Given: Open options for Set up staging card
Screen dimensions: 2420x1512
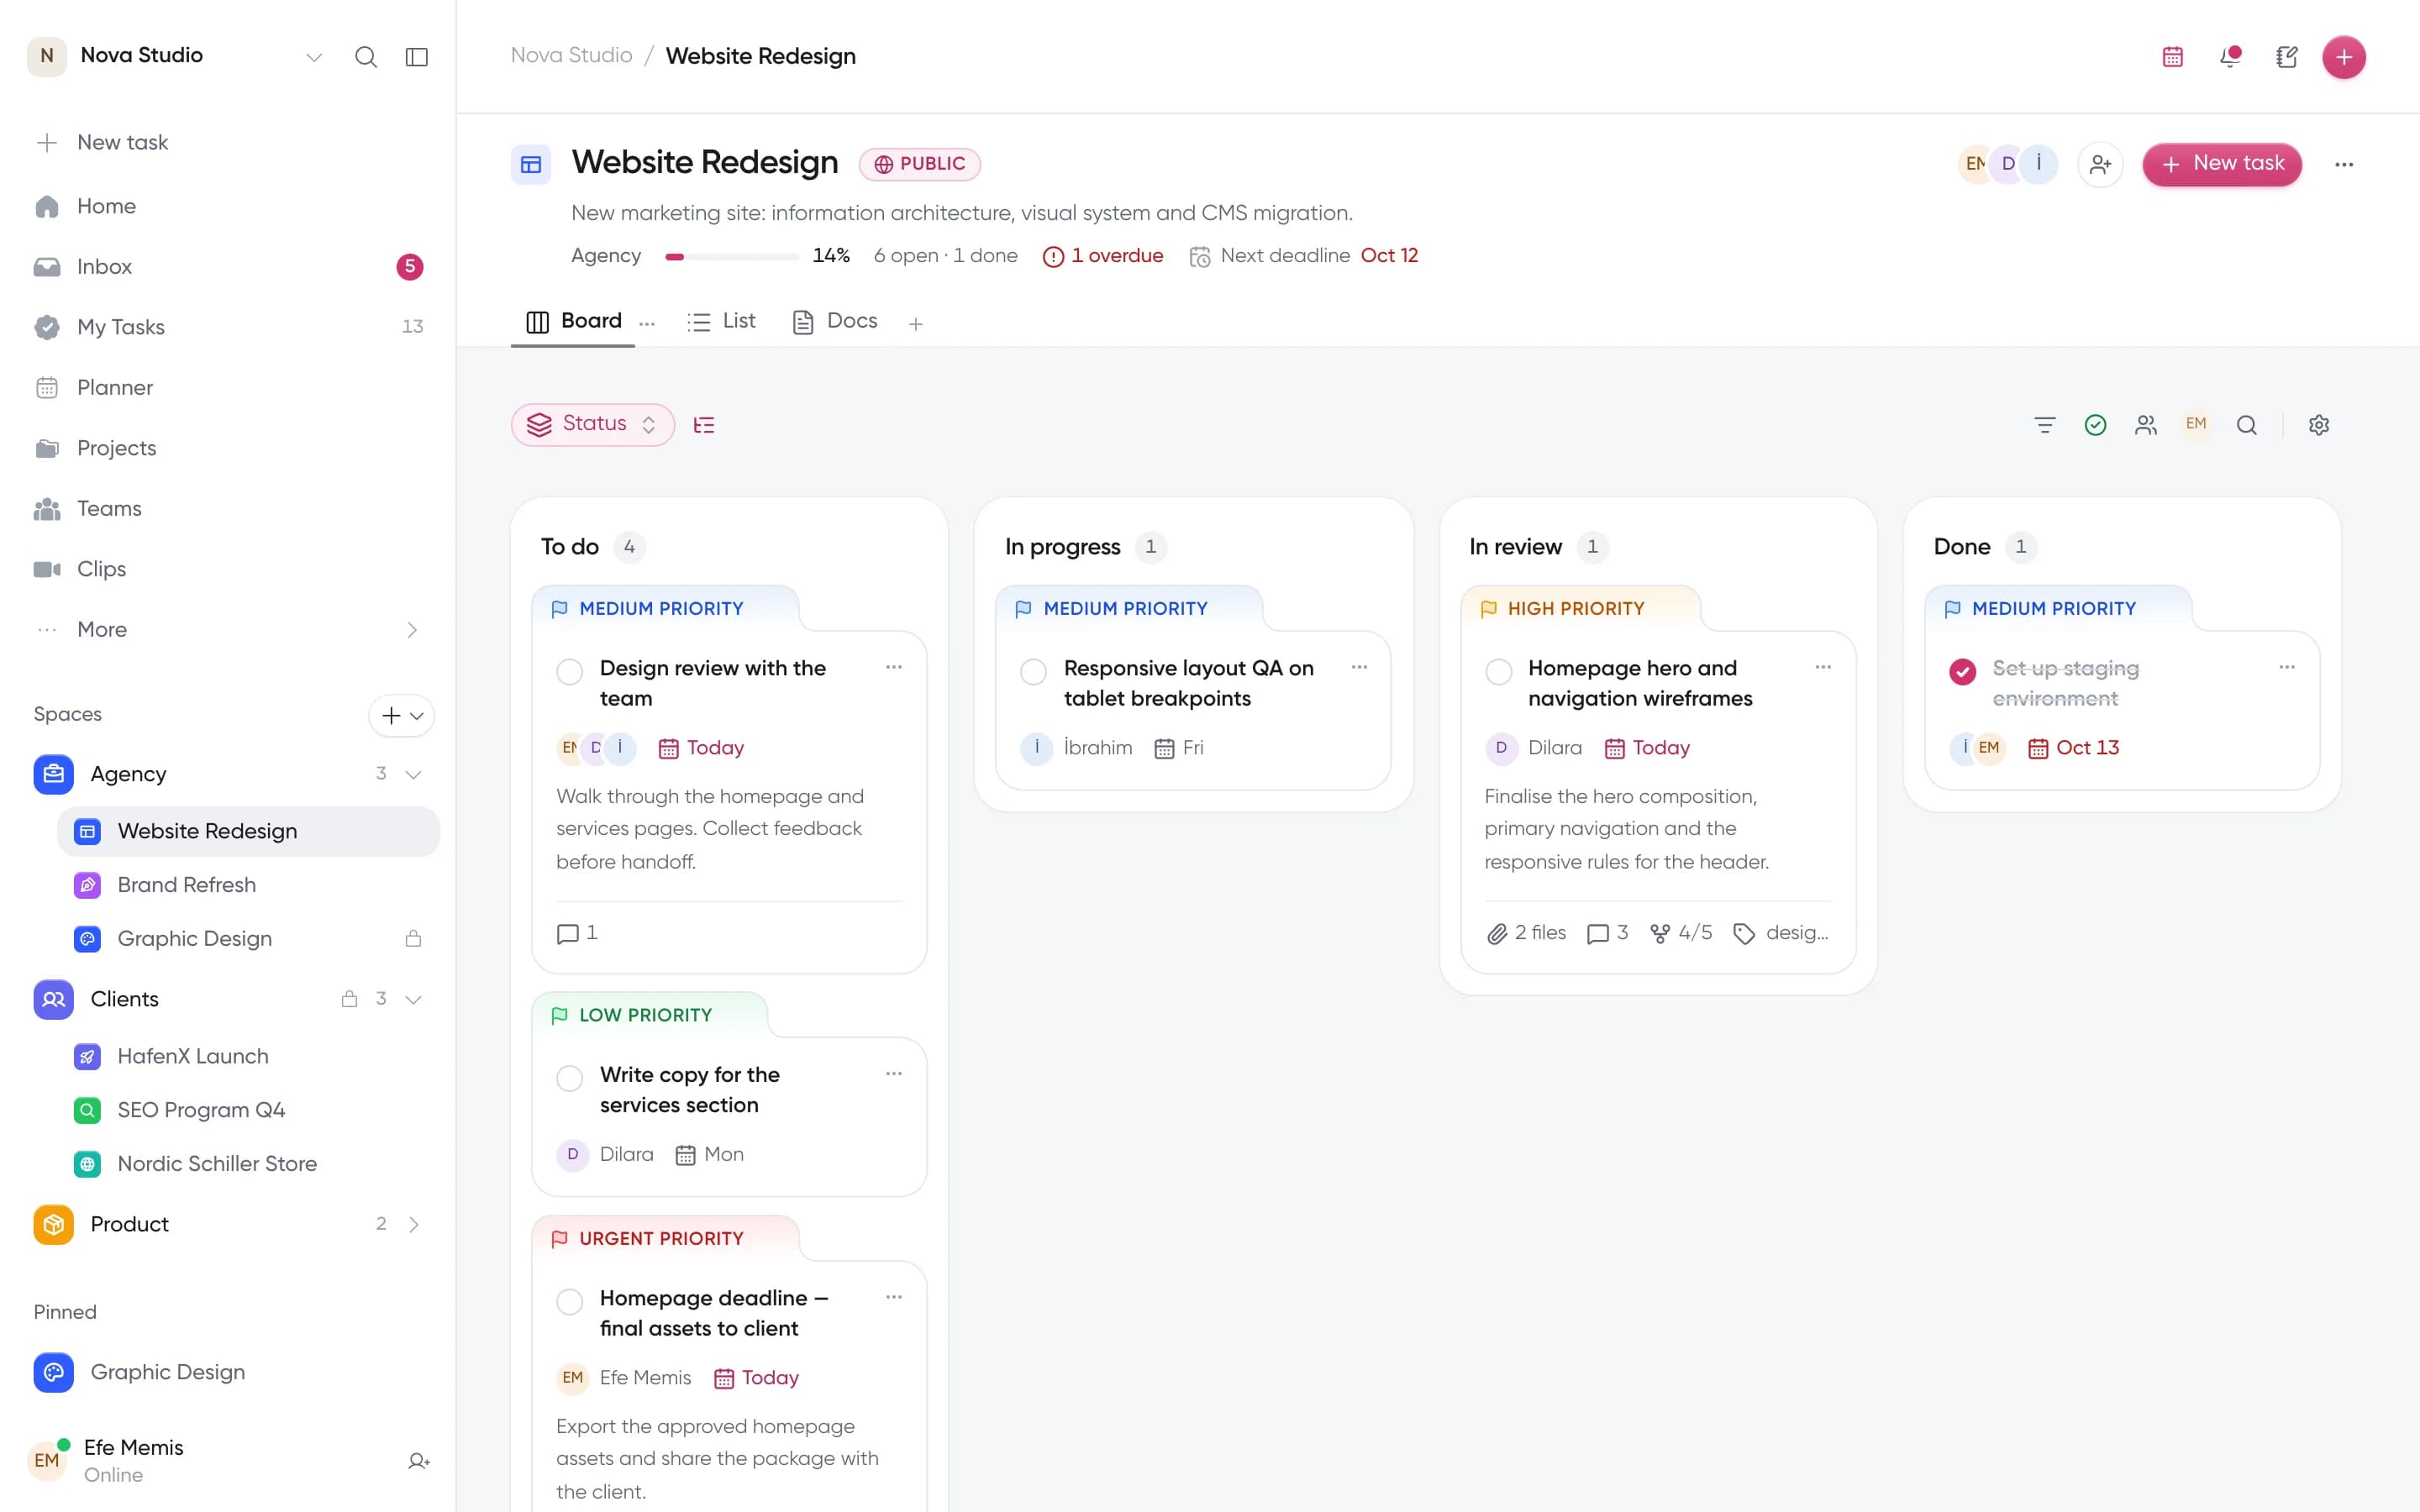Looking at the screenshot, I should [x=2286, y=667].
